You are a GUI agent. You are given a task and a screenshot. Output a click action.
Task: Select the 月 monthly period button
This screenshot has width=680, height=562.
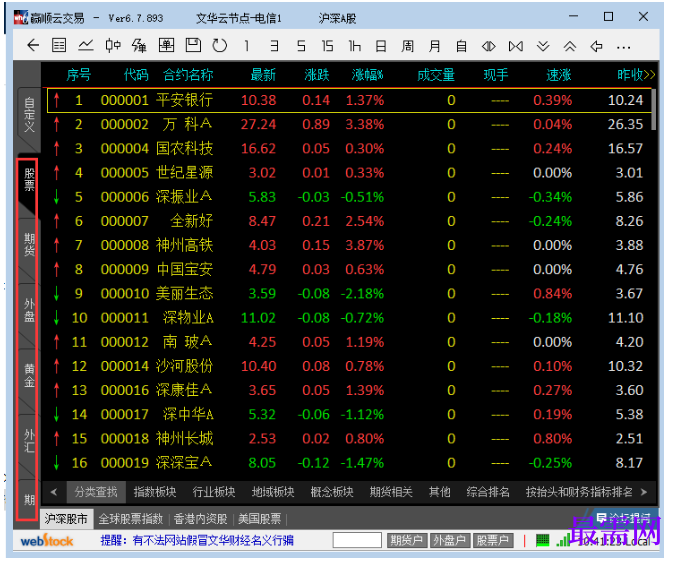(x=435, y=46)
